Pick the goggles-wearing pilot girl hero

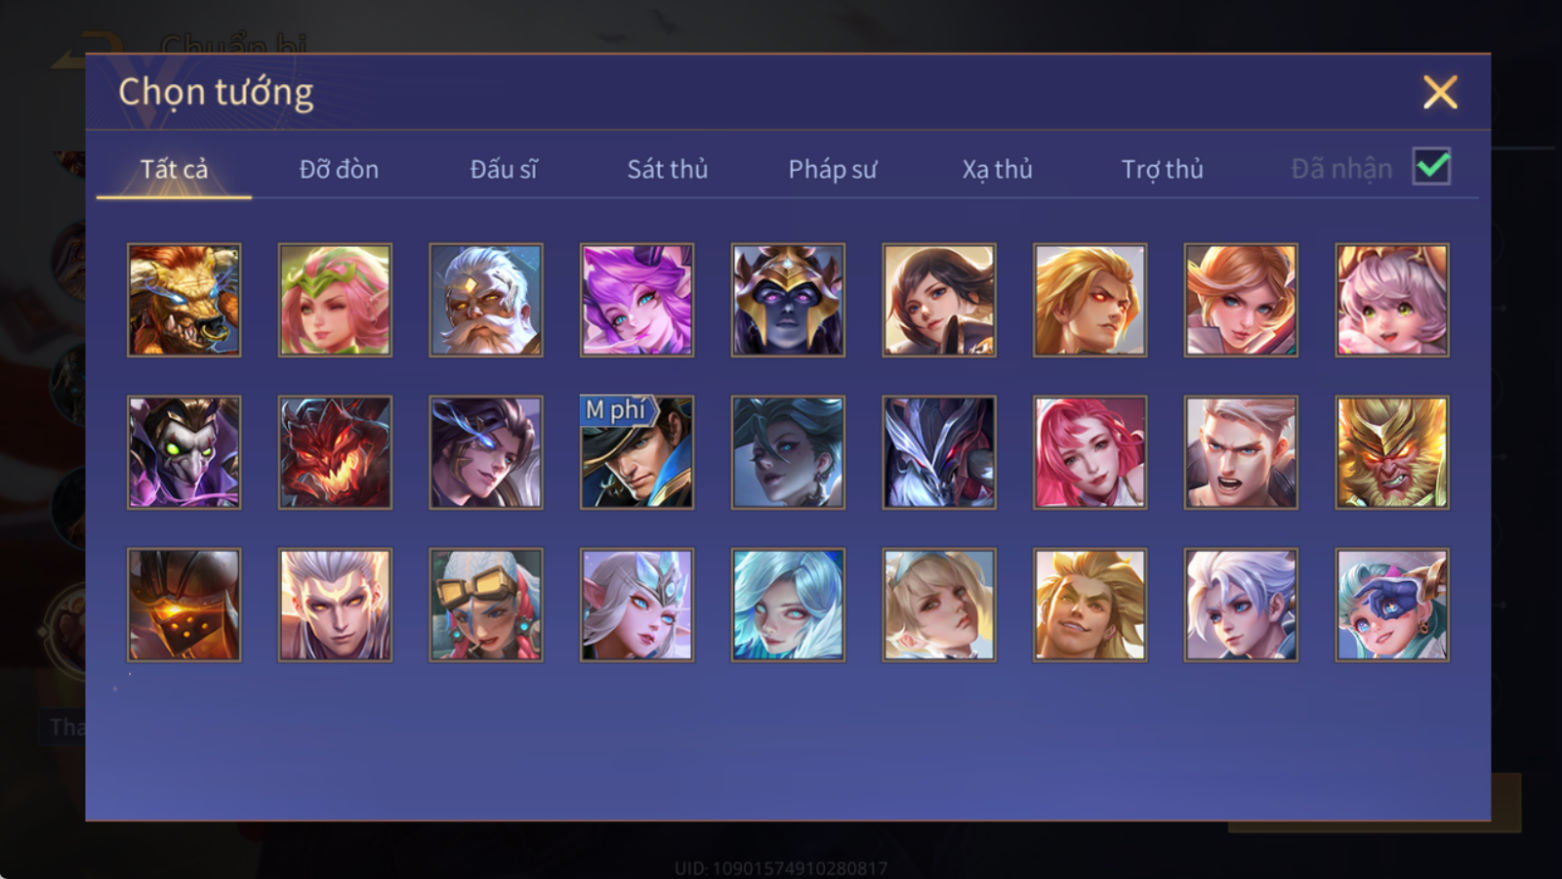tap(486, 604)
